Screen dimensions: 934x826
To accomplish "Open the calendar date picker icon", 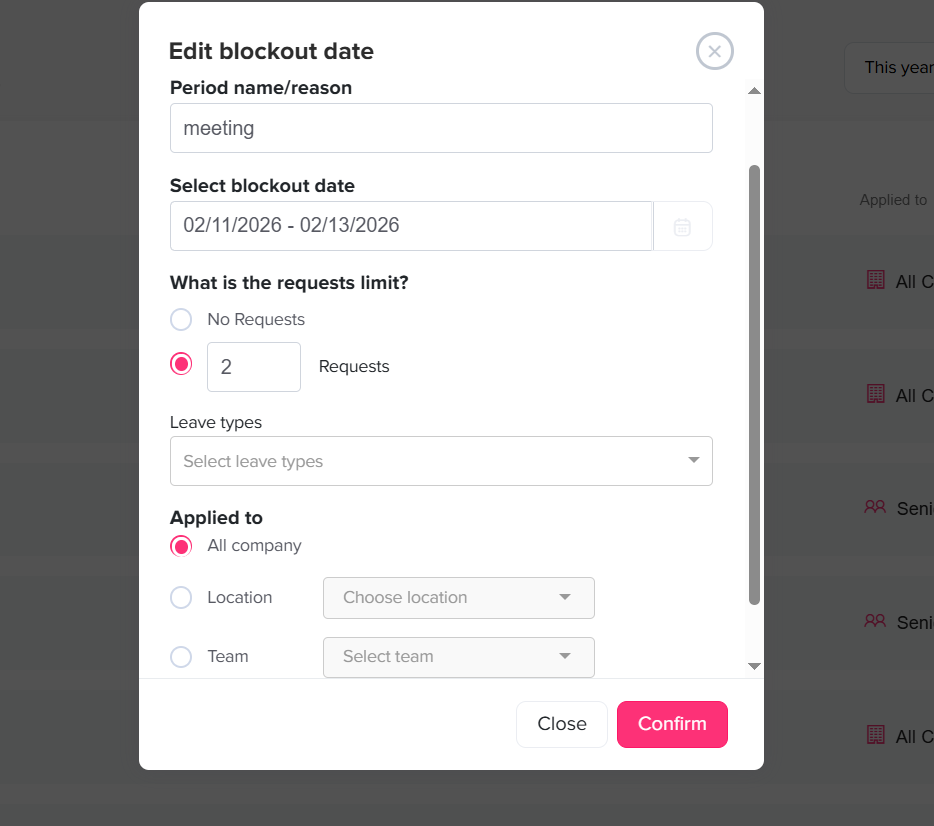I will click(682, 226).
